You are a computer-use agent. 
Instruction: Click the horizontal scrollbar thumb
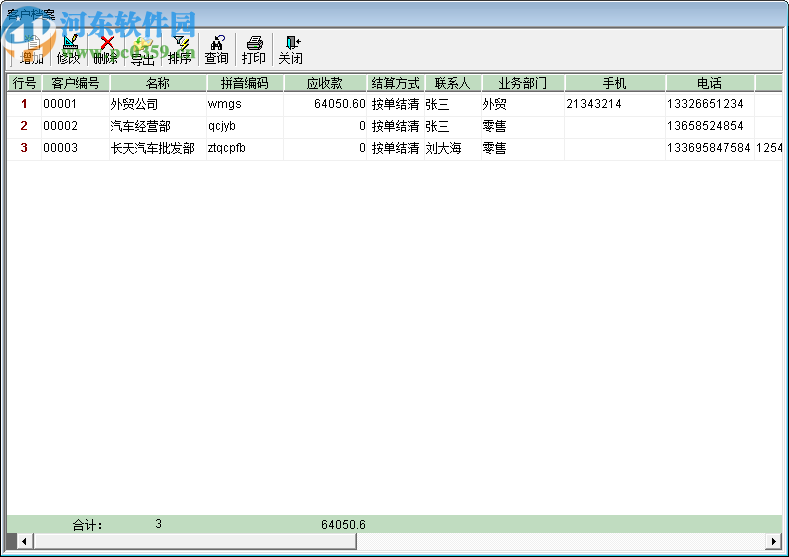(195, 541)
